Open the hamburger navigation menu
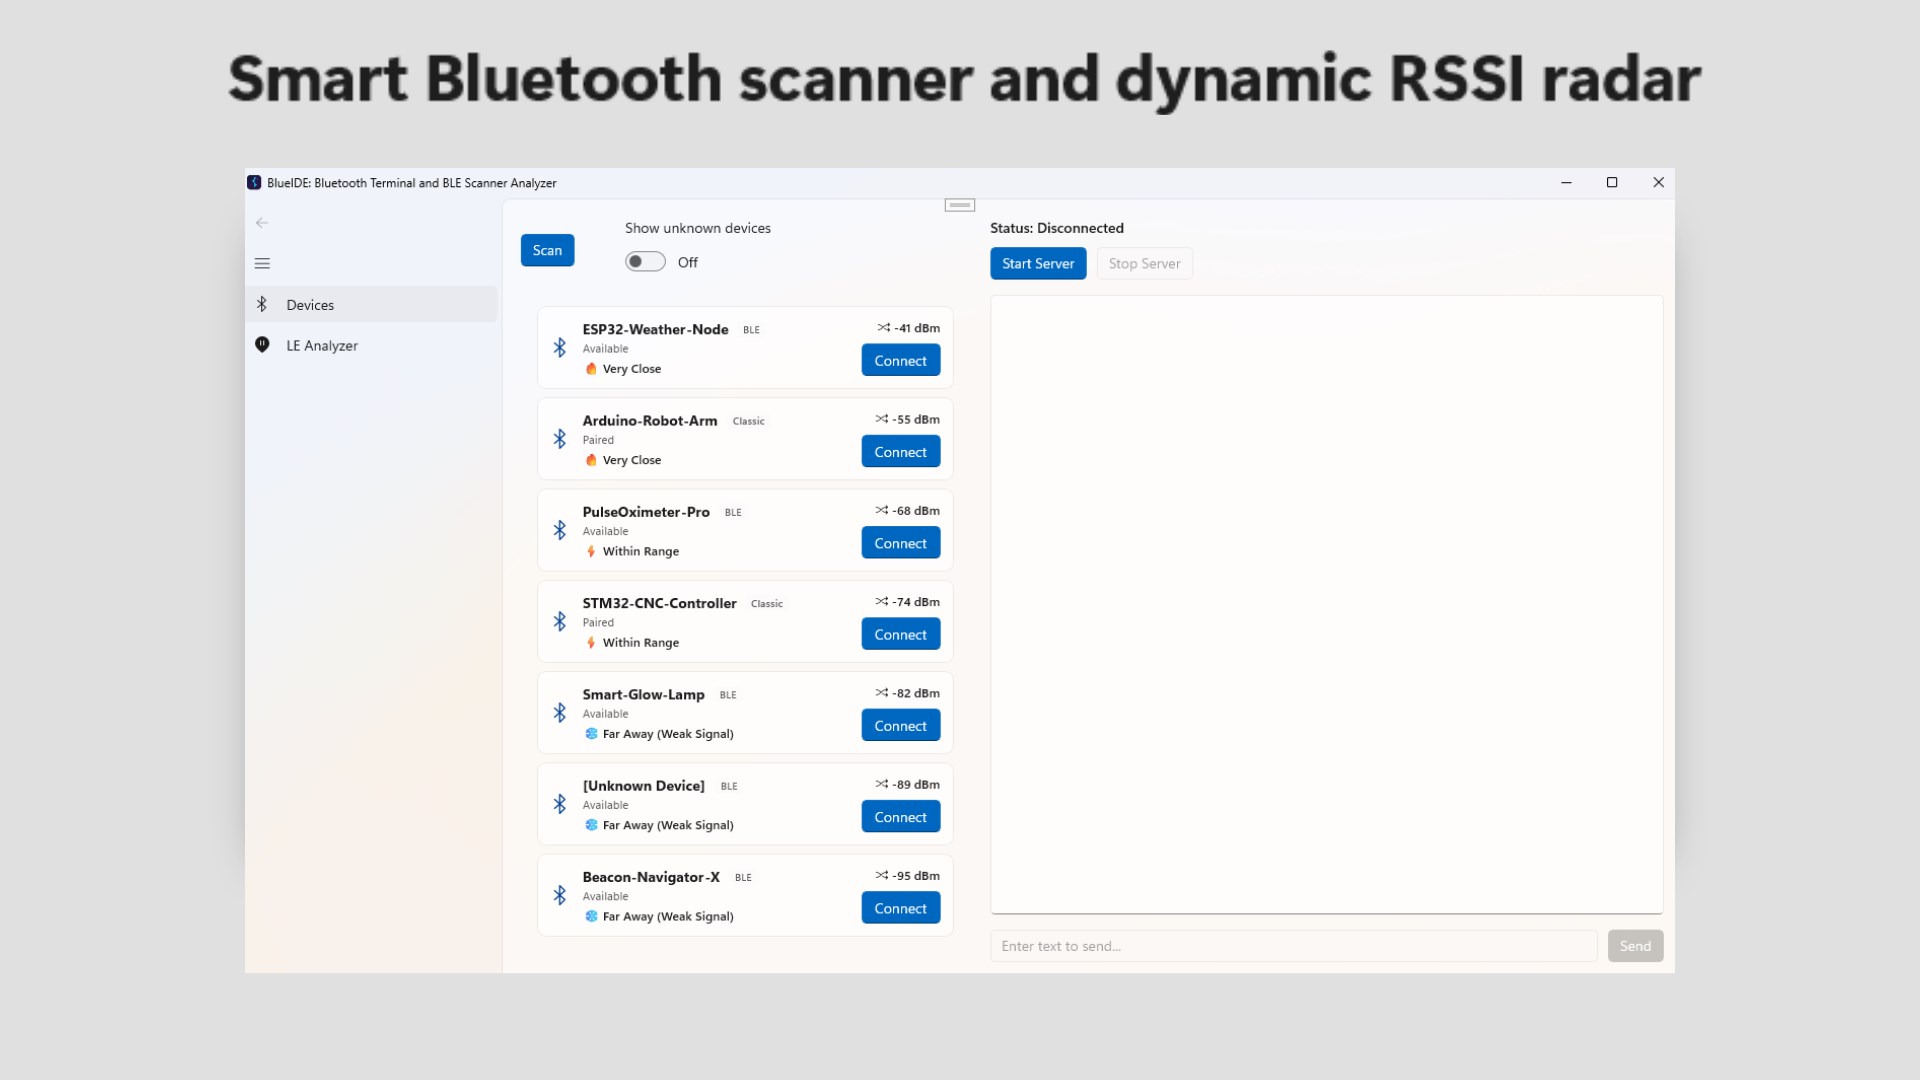Image resolution: width=1920 pixels, height=1080 pixels. click(262, 264)
